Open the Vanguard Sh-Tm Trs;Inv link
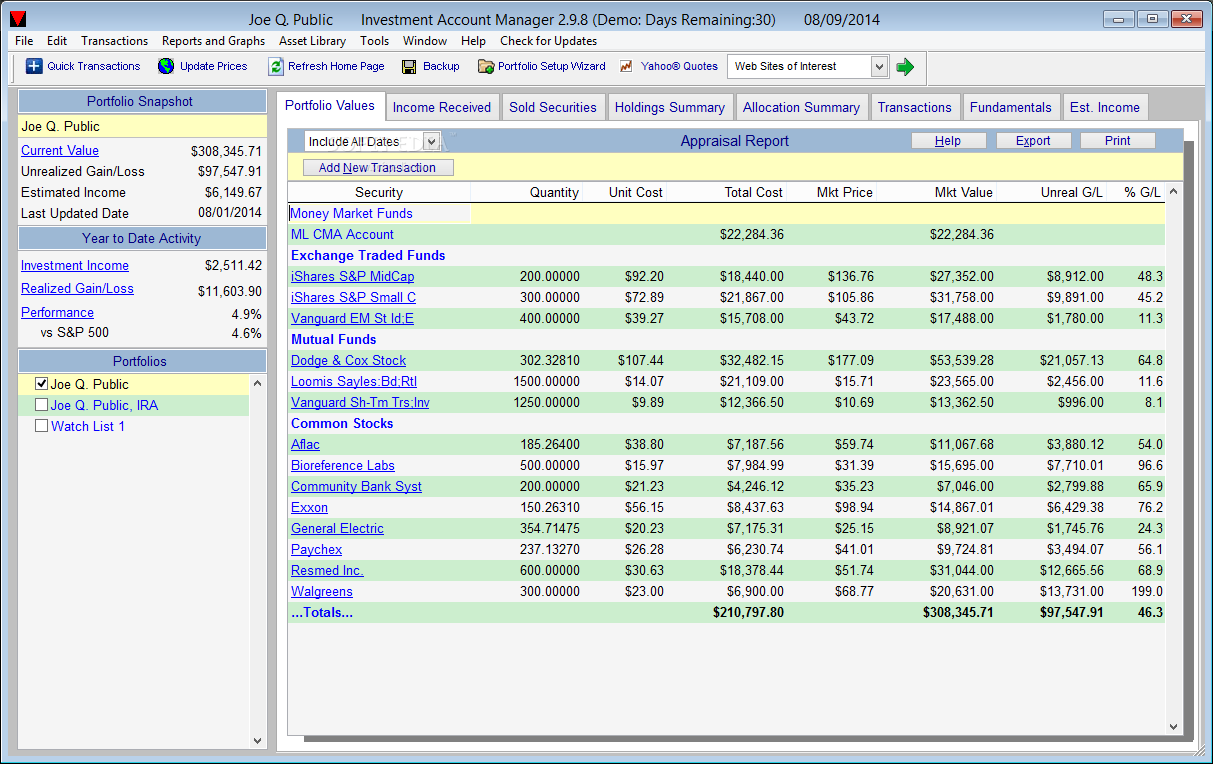 click(360, 403)
